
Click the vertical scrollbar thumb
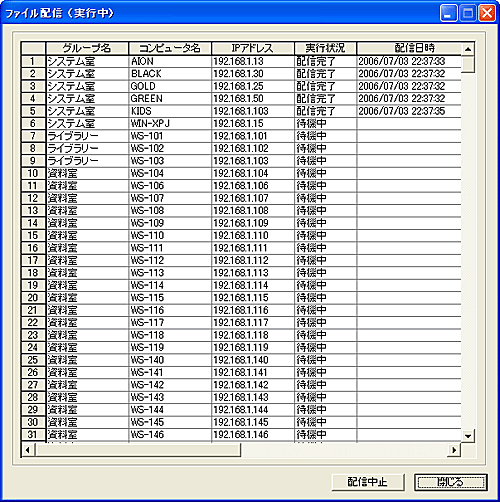pos(468,64)
